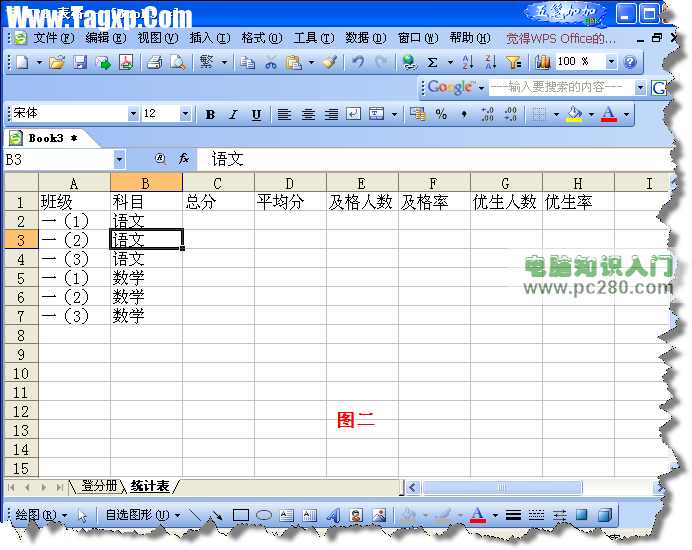The width and height of the screenshot is (692, 550).
Task: Click the Copy icon
Action: (248, 62)
